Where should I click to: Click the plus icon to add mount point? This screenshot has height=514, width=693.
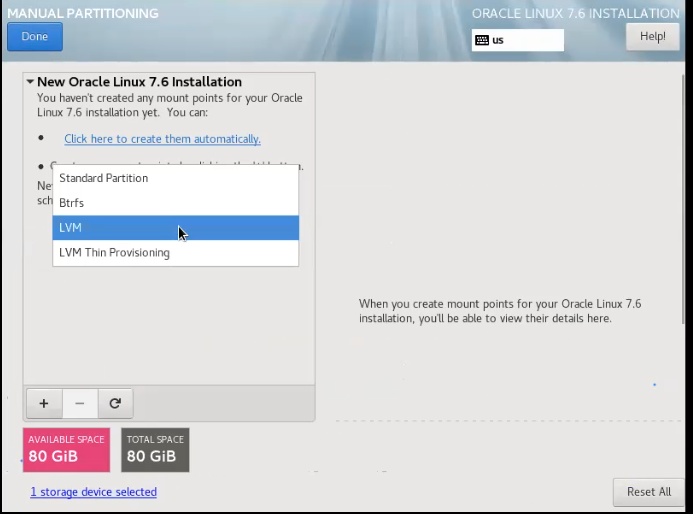pyautogui.click(x=44, y=403)
